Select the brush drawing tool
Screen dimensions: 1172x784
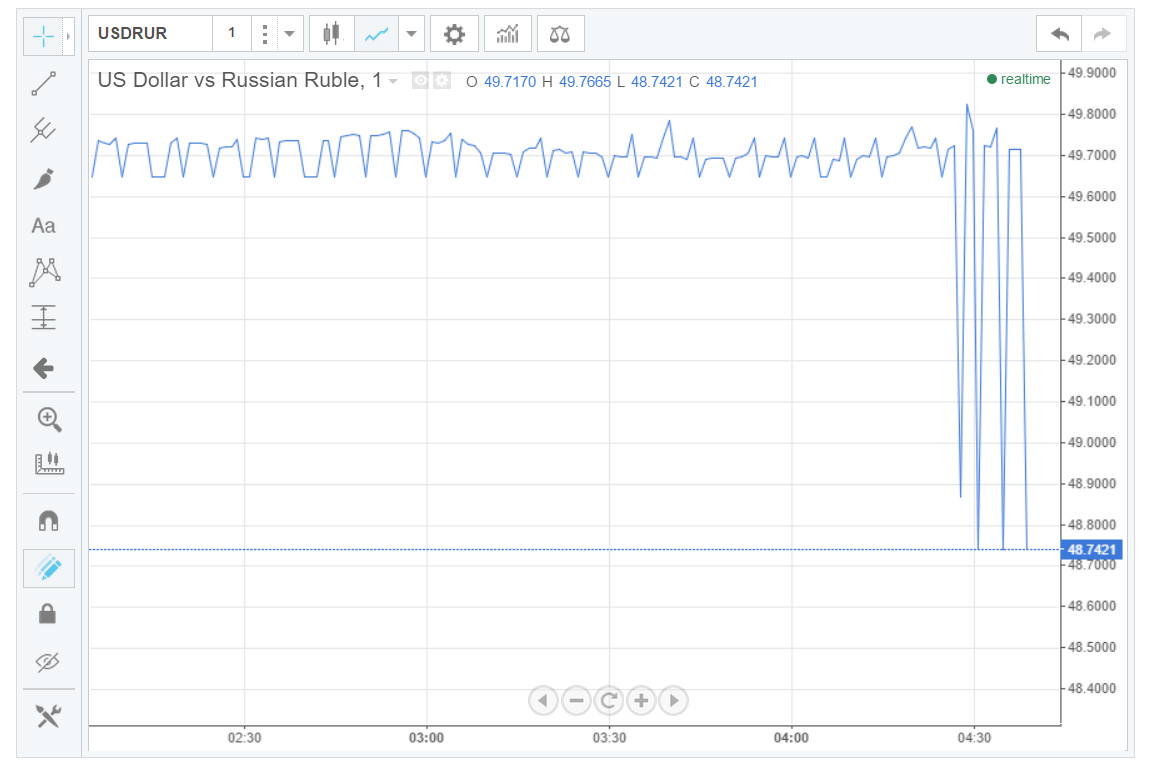pyautogui.click(x=43, y=179)
